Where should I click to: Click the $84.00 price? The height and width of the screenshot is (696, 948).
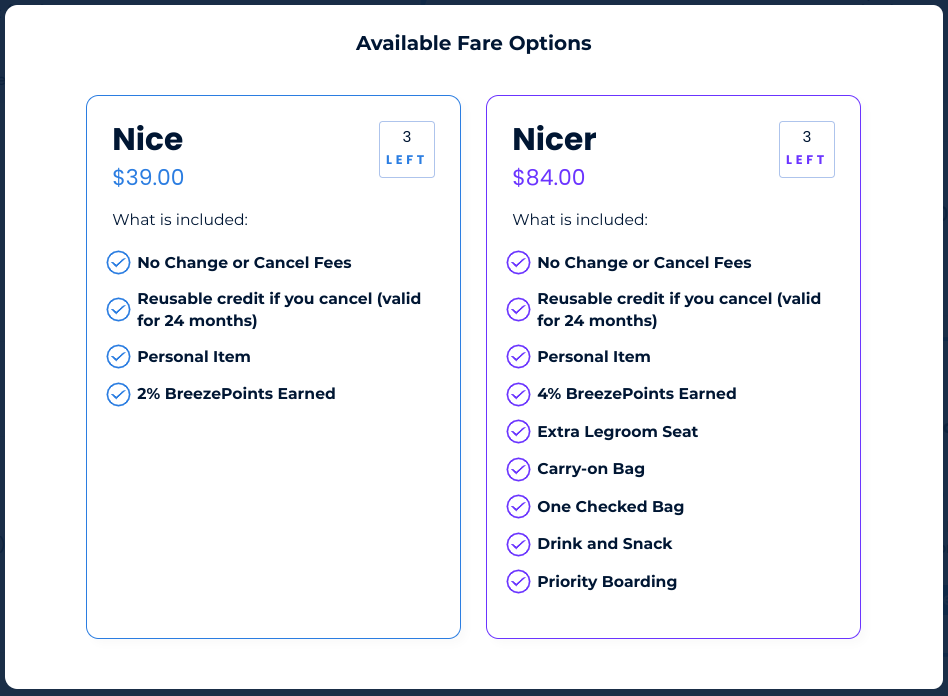click(x=548, y=177)
